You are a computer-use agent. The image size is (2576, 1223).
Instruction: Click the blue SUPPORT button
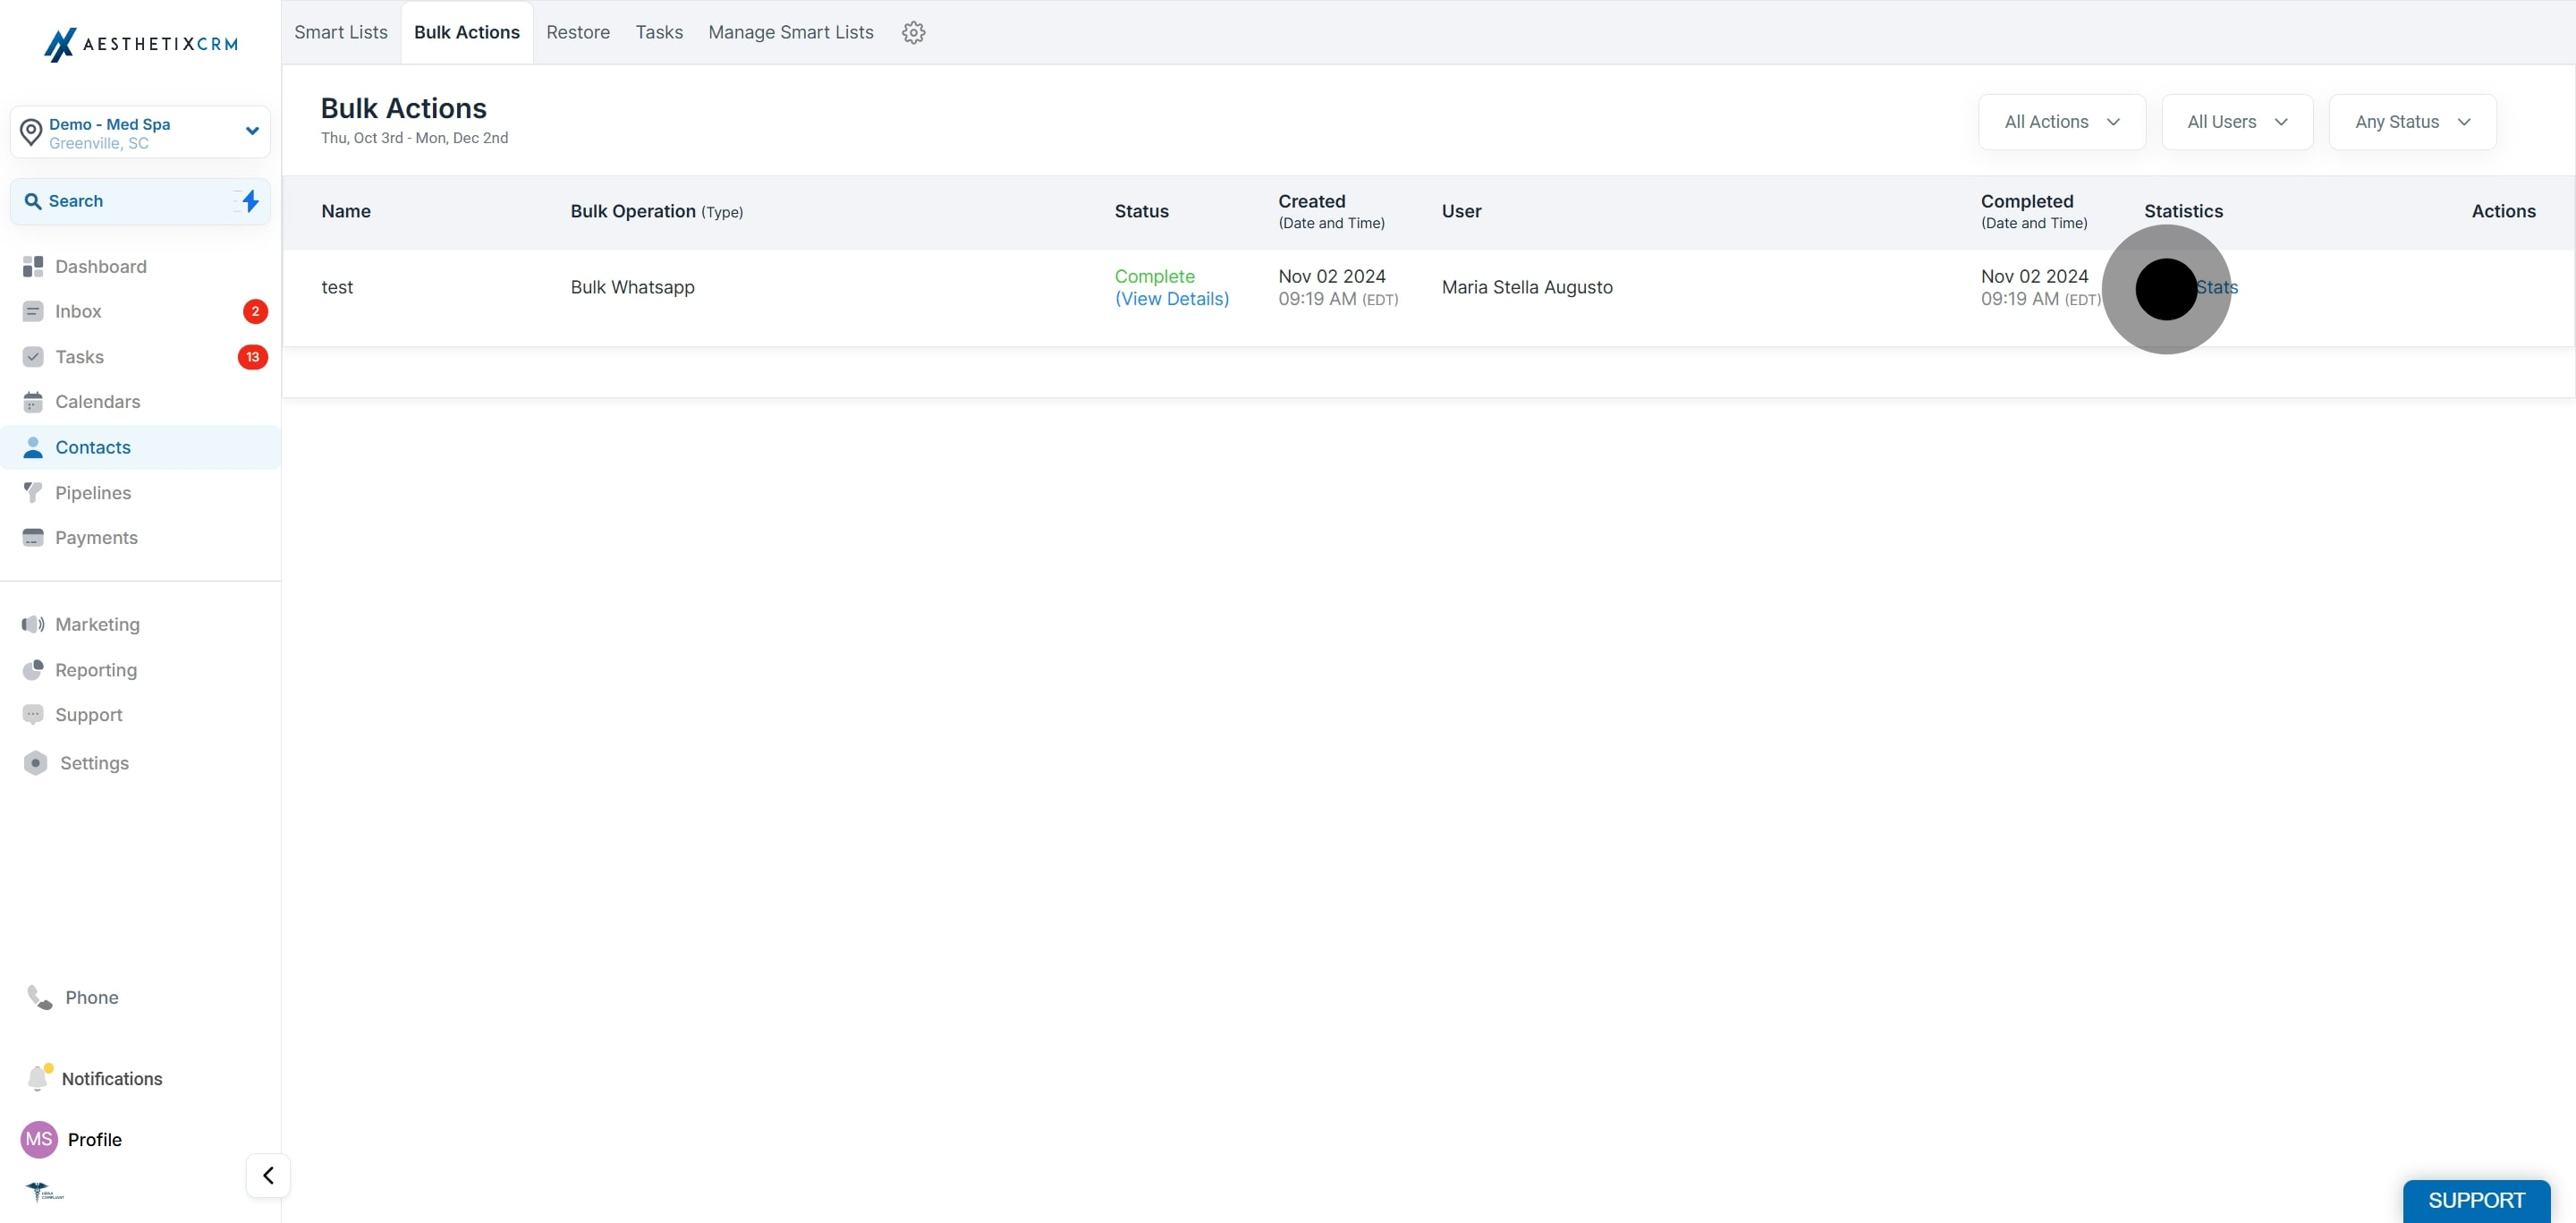point(2475,1200)
